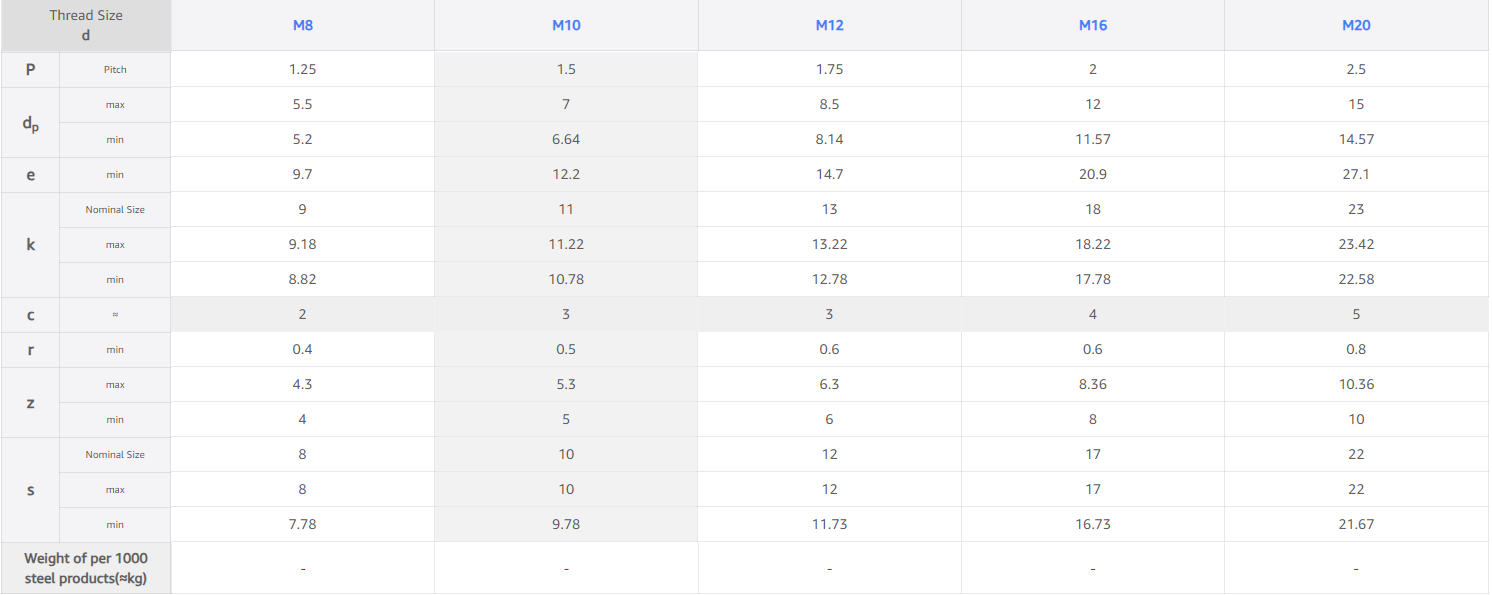Select e min value 20.9 for M16
The image size is (1492, 595).
pyautogui.click(x=1093, y=174)
